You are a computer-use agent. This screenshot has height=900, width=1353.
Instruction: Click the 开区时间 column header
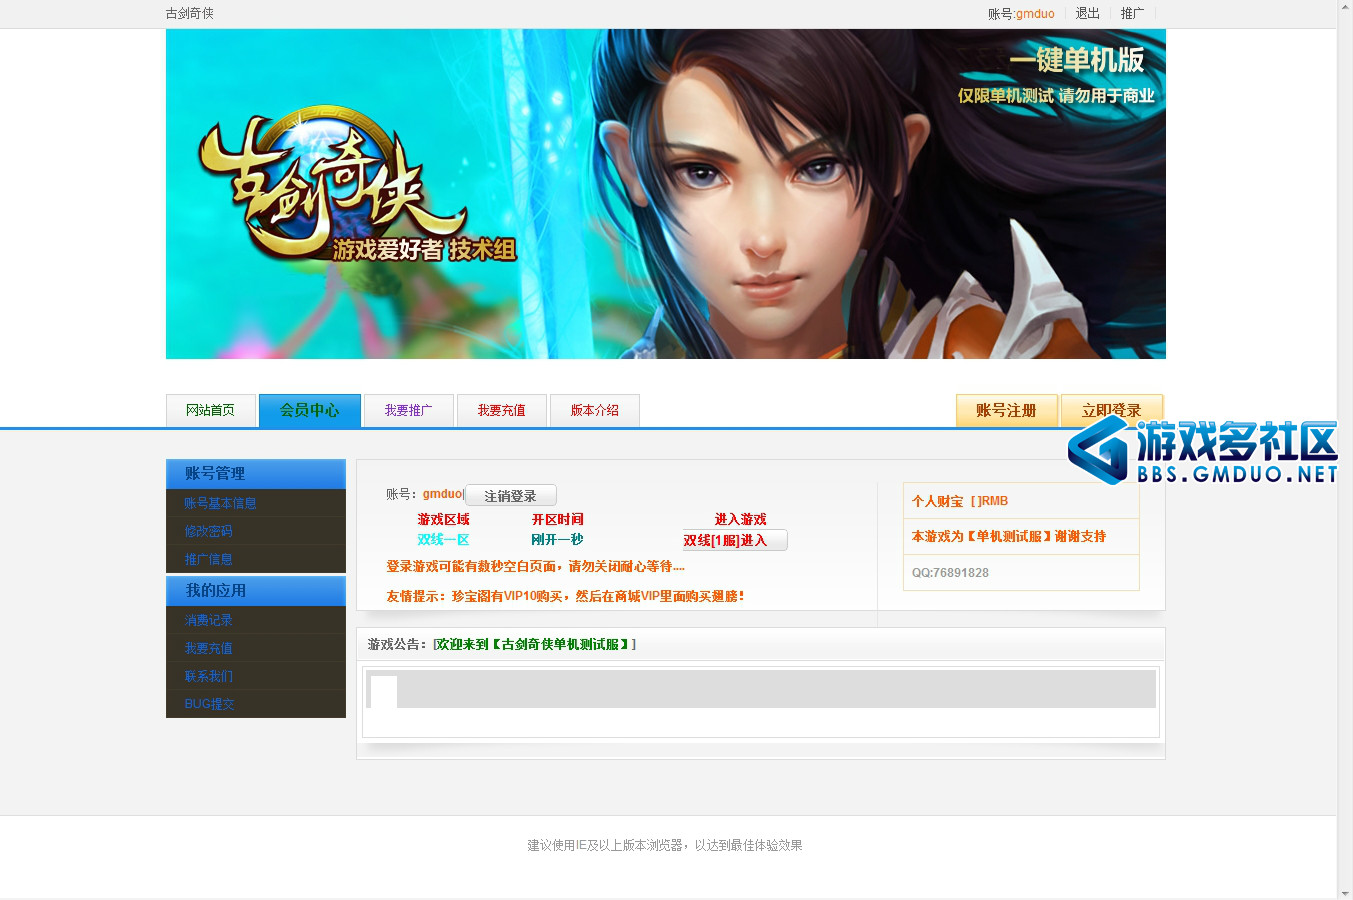[557, 519]
